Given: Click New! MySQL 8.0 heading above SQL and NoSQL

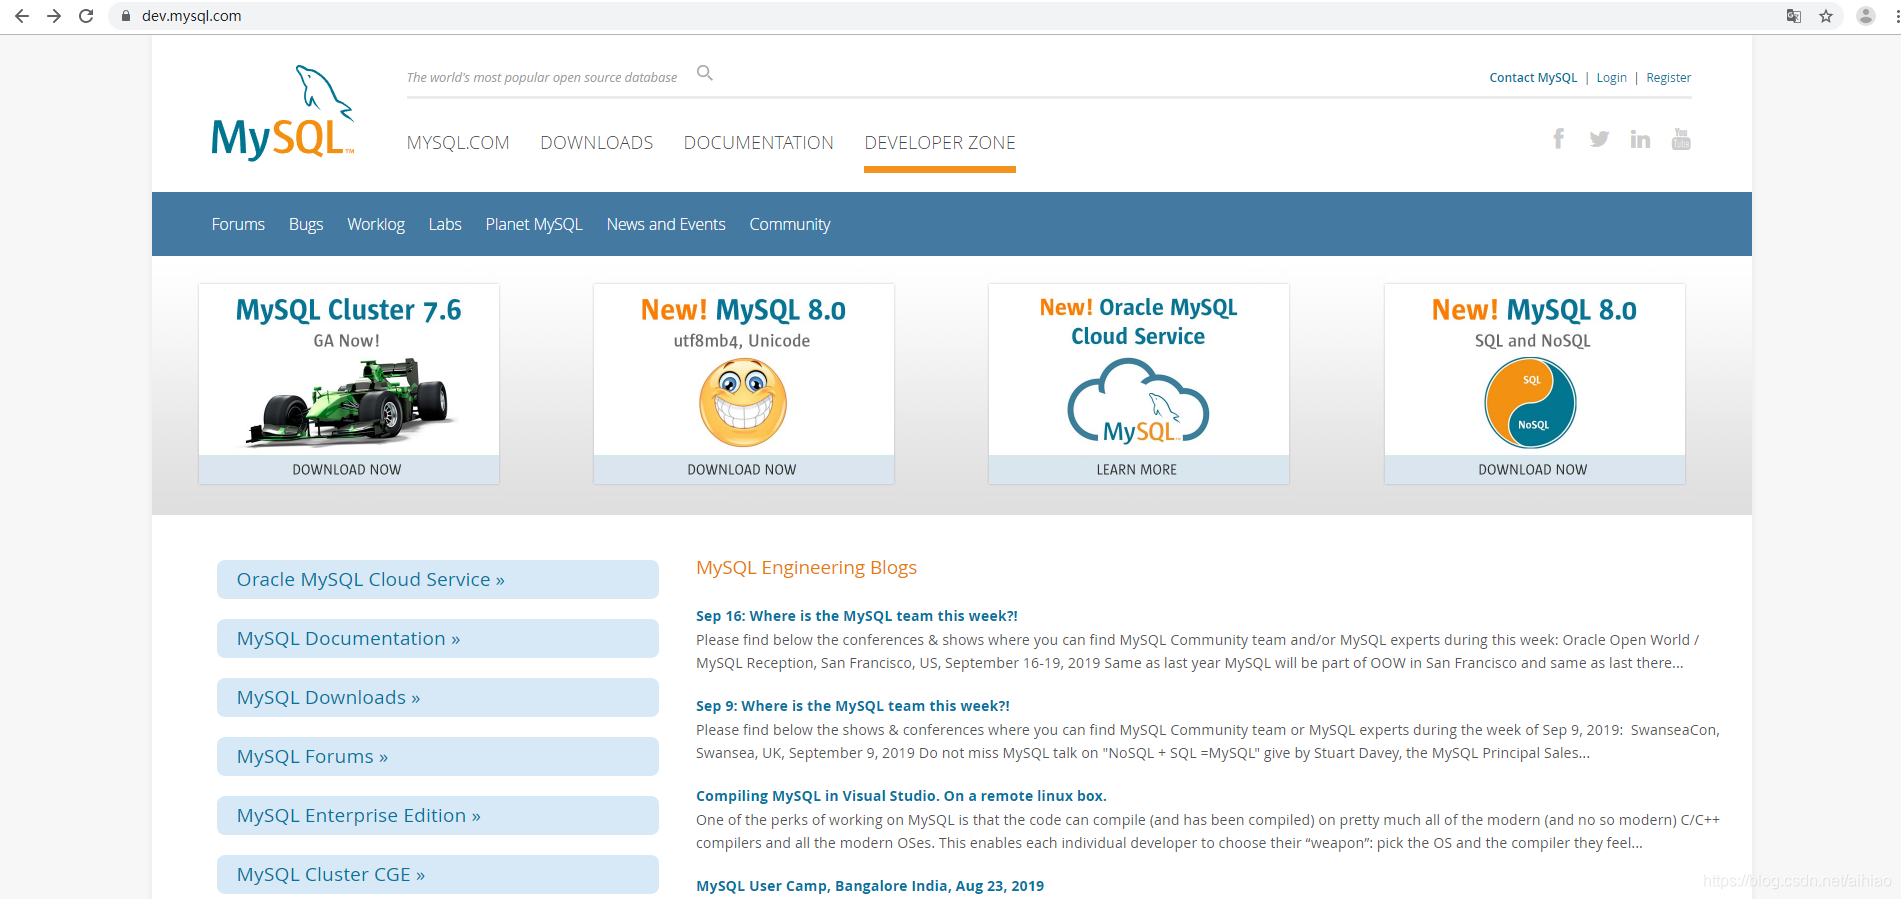Looking at the screenshot, I should 1534,310.
